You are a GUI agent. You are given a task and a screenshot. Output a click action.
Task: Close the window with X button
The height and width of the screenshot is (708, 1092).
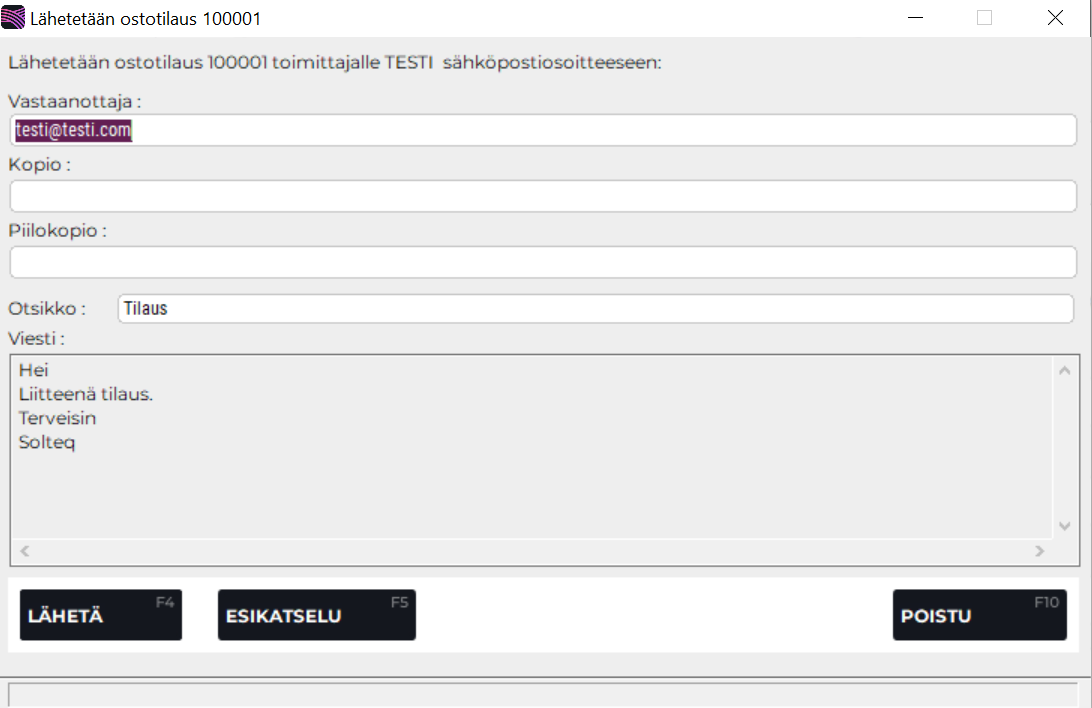(1055, 17)
